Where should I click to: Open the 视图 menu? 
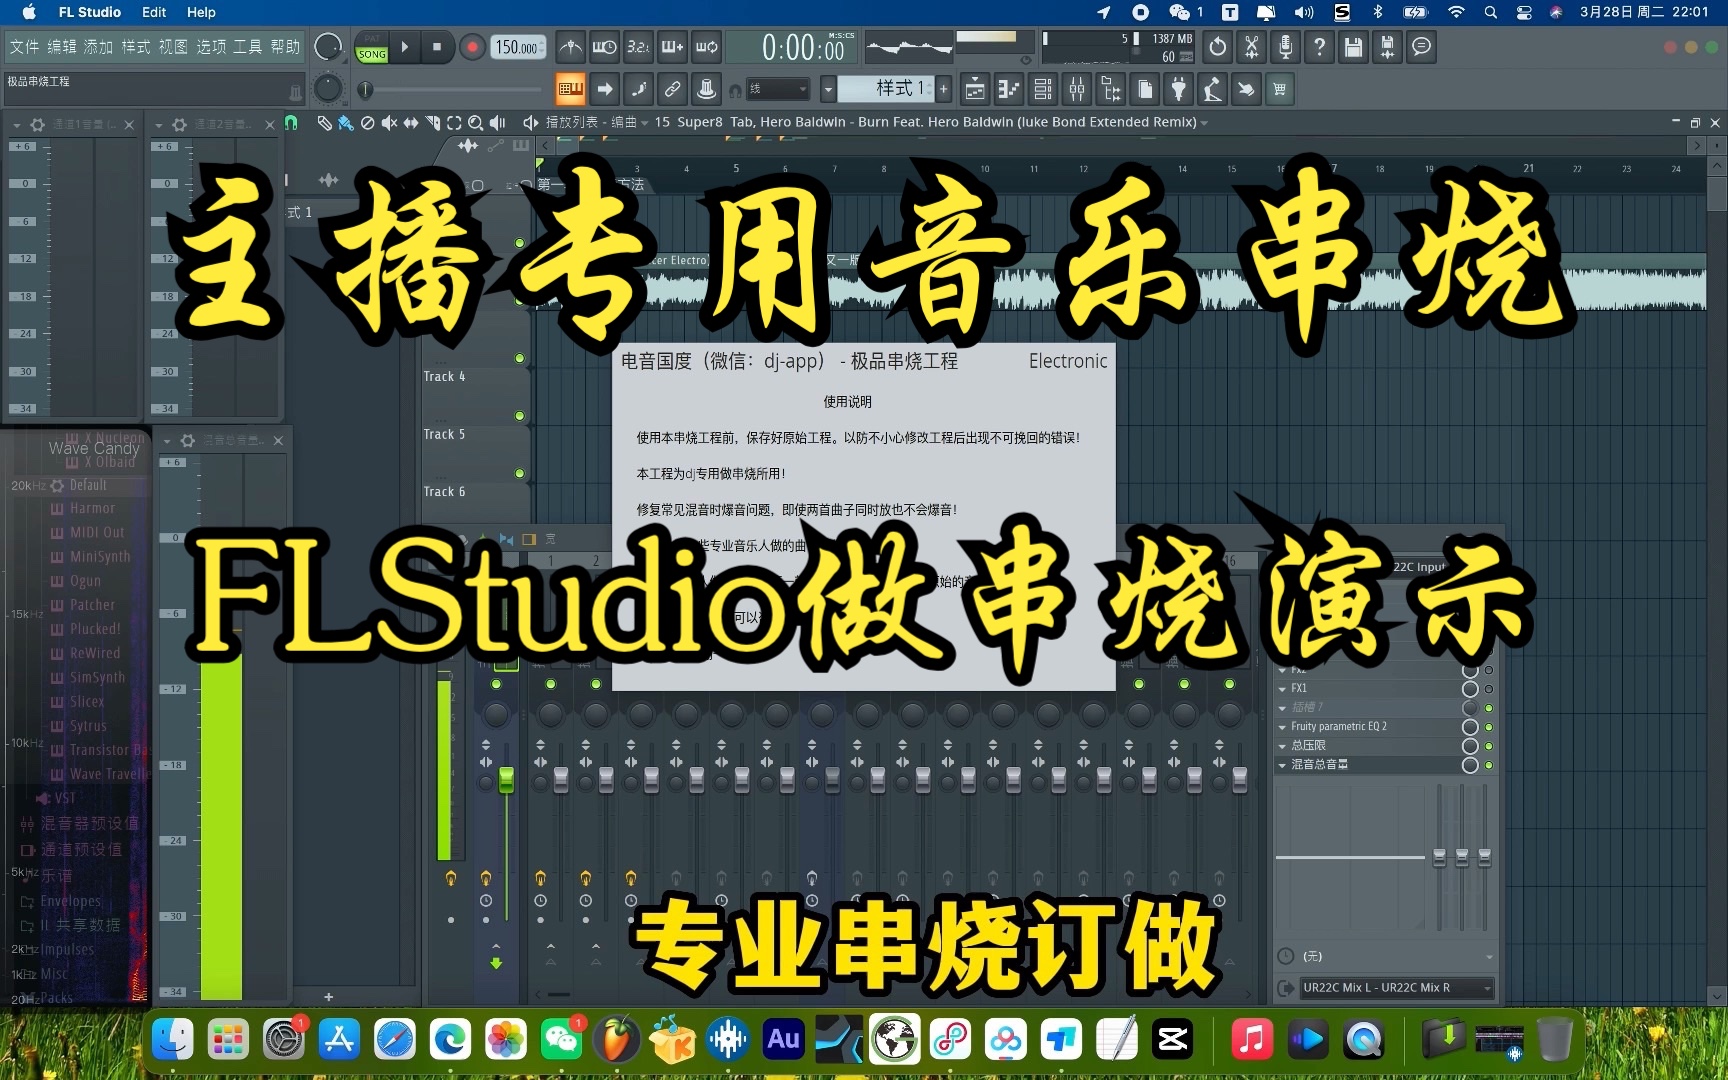(173, 47)
